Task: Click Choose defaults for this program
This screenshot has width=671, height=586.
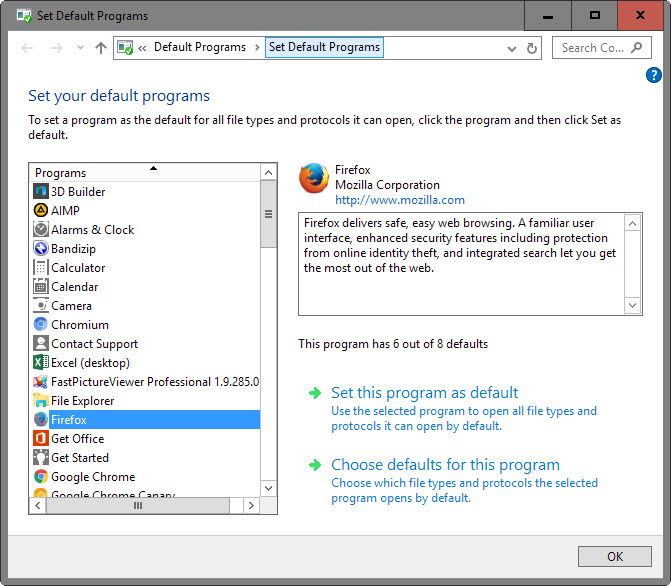Action: click(x=445, y=464)
